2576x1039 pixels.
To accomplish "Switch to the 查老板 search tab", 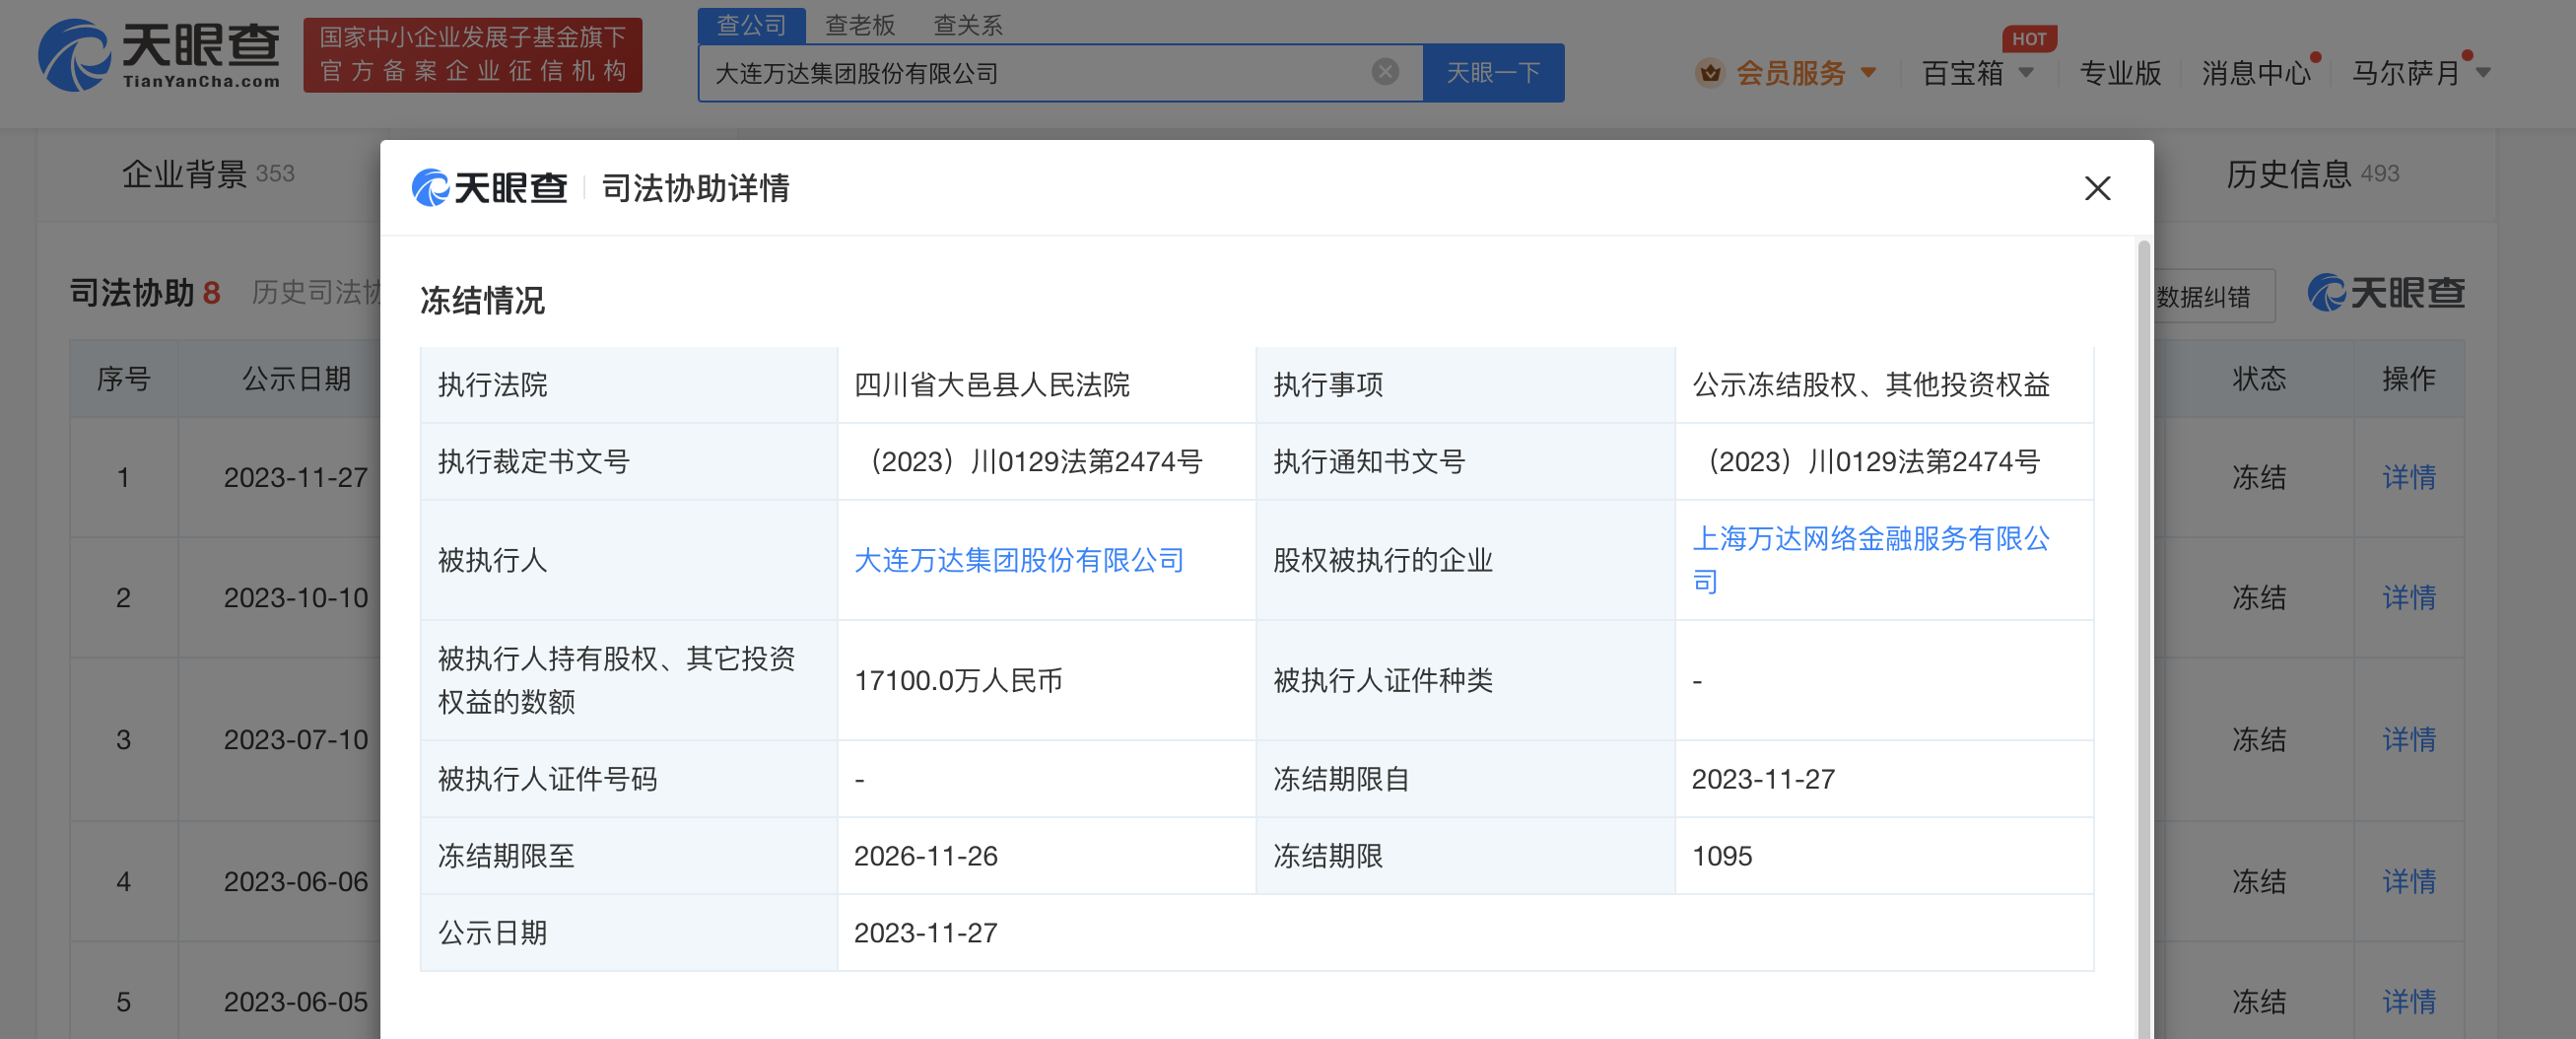I will 859,25.
